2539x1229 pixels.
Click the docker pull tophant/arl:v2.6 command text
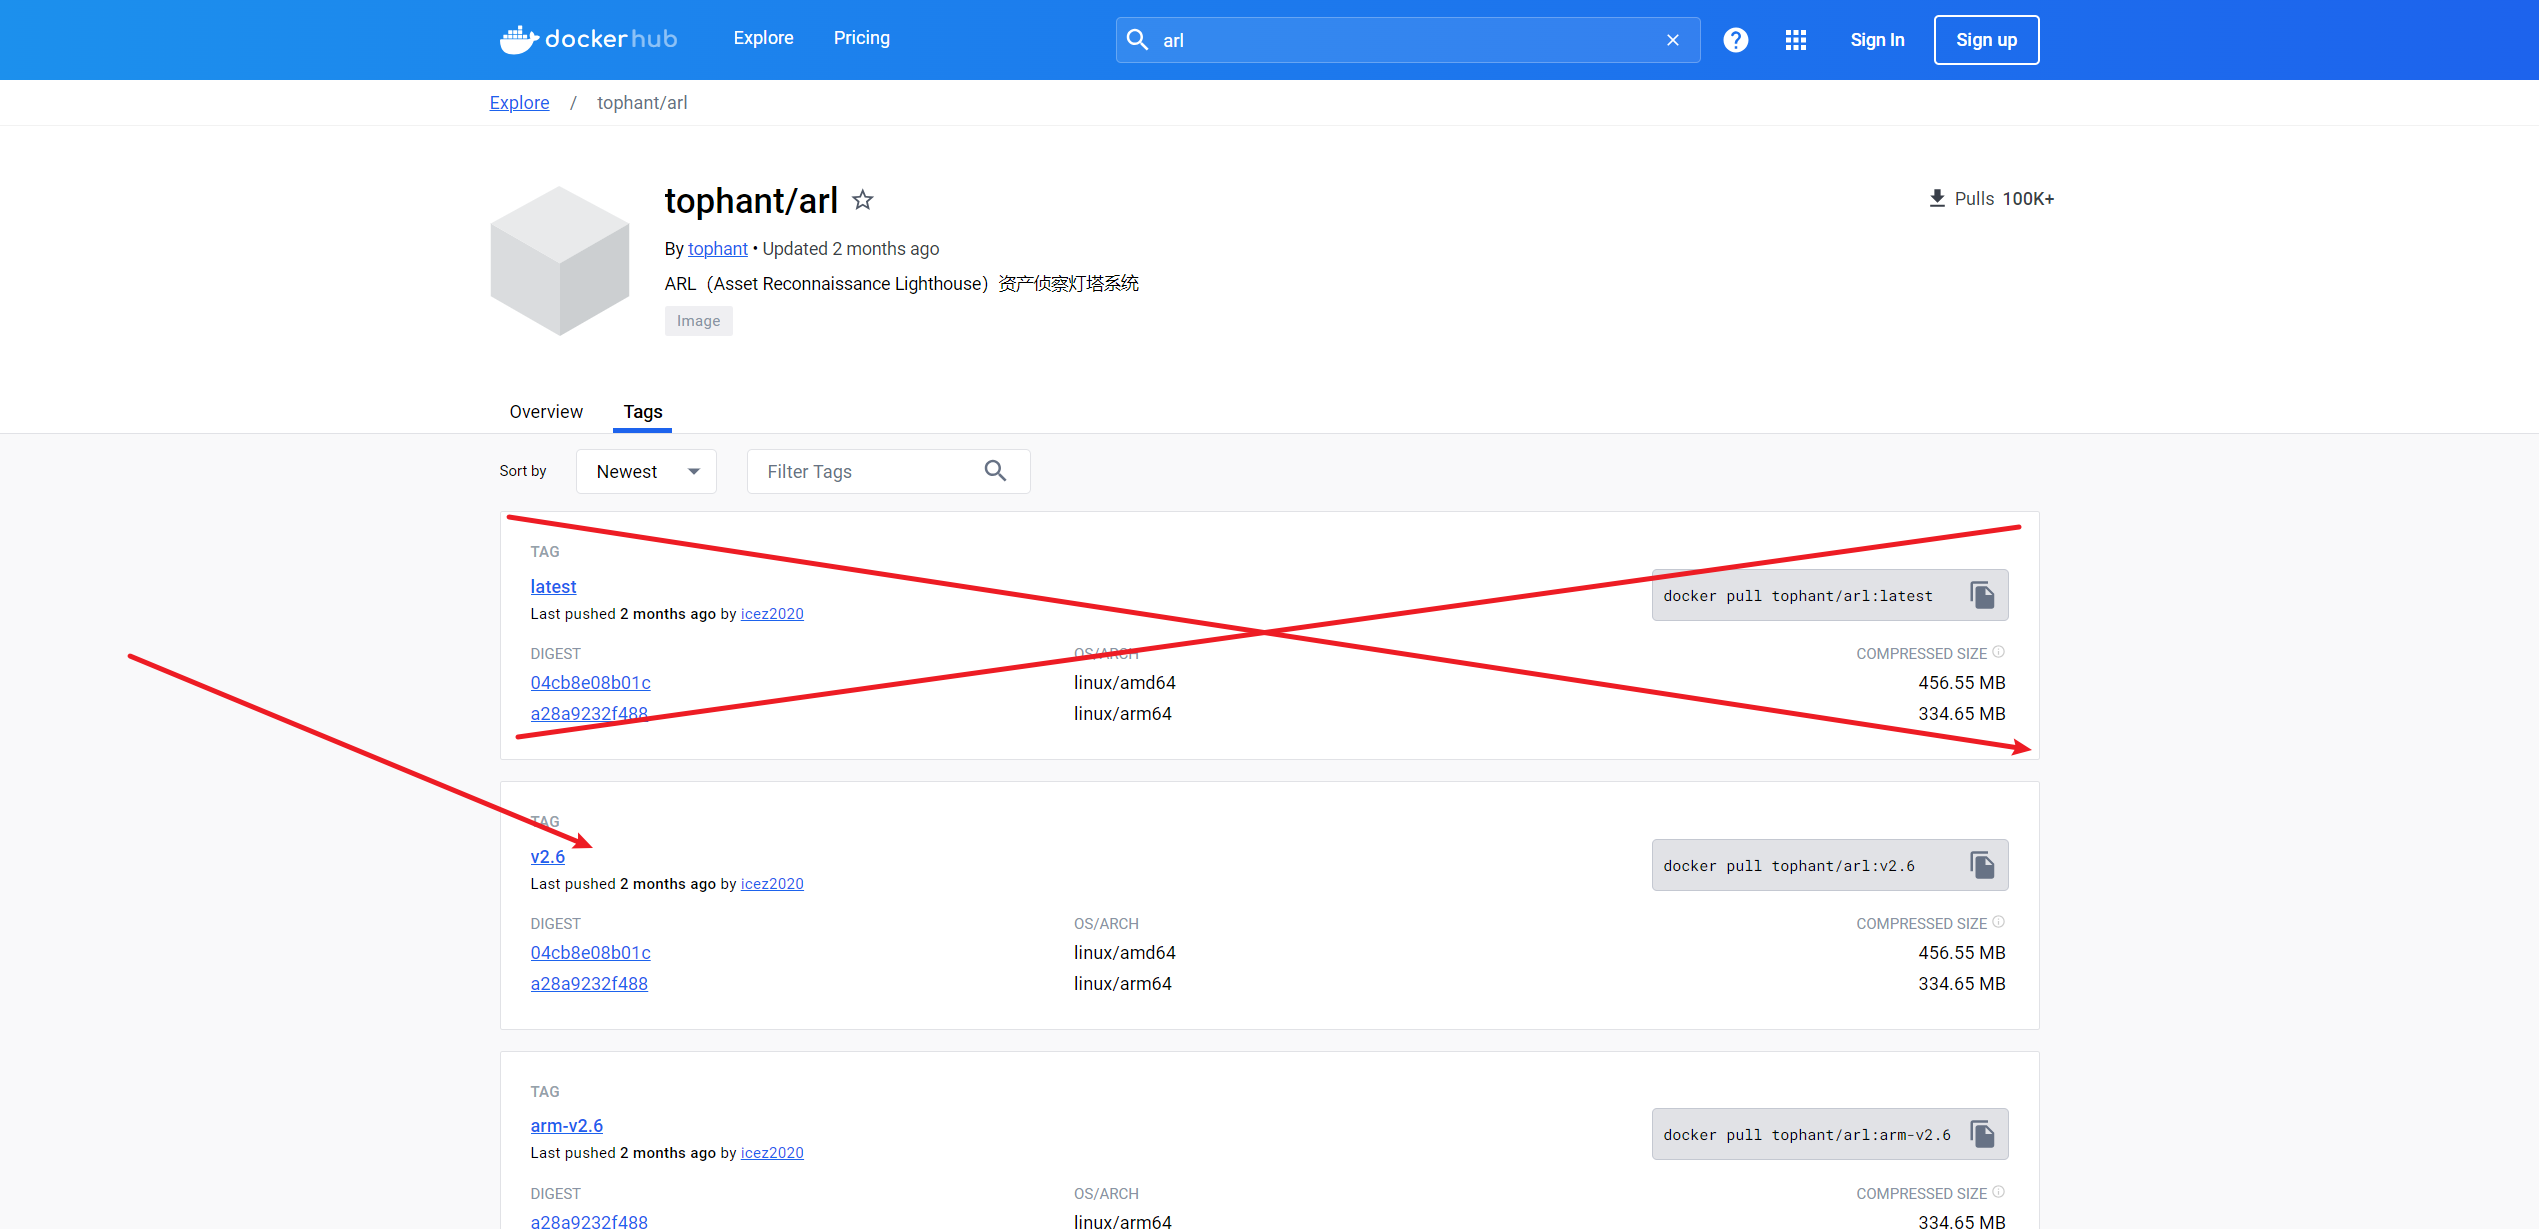point(1790,866)
